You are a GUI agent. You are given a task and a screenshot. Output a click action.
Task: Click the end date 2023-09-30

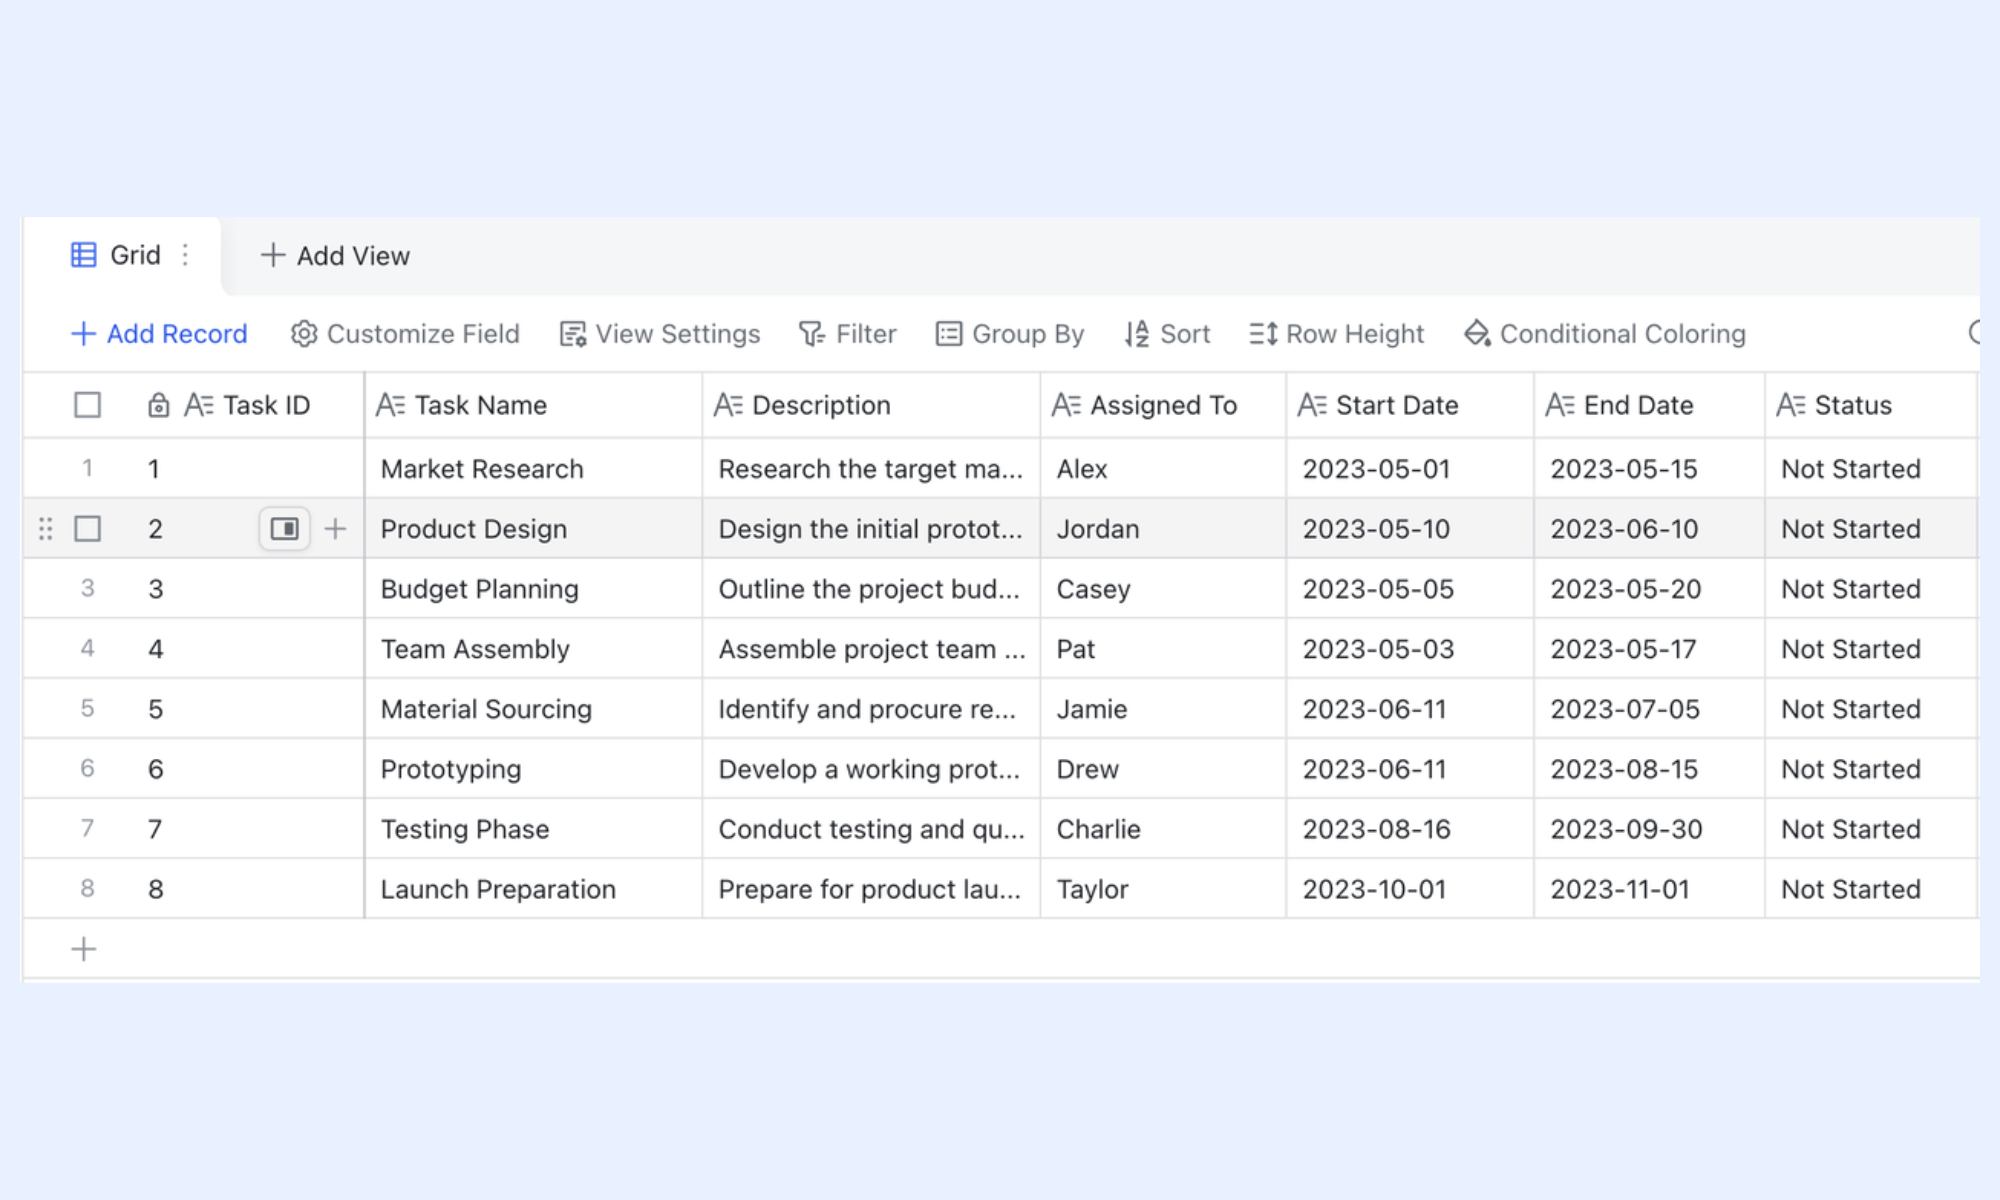[x=1650, y=829]
